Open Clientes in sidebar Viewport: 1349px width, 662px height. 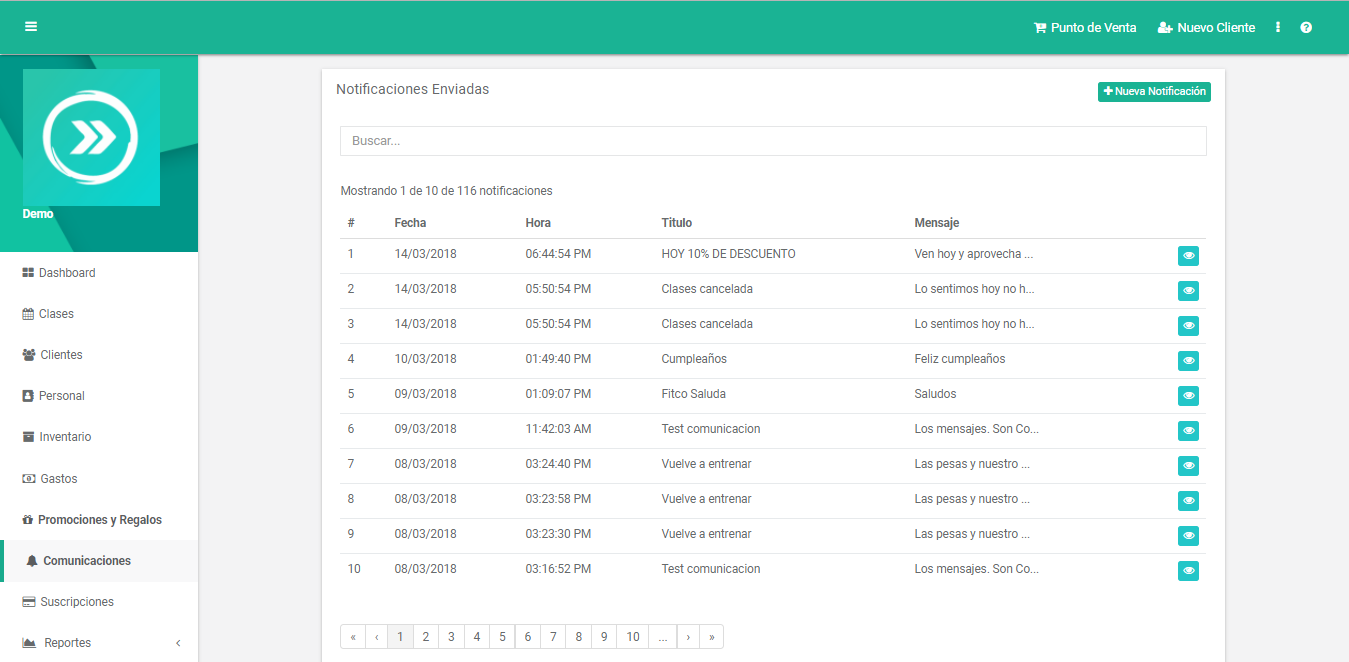click(x=52, y=355)
